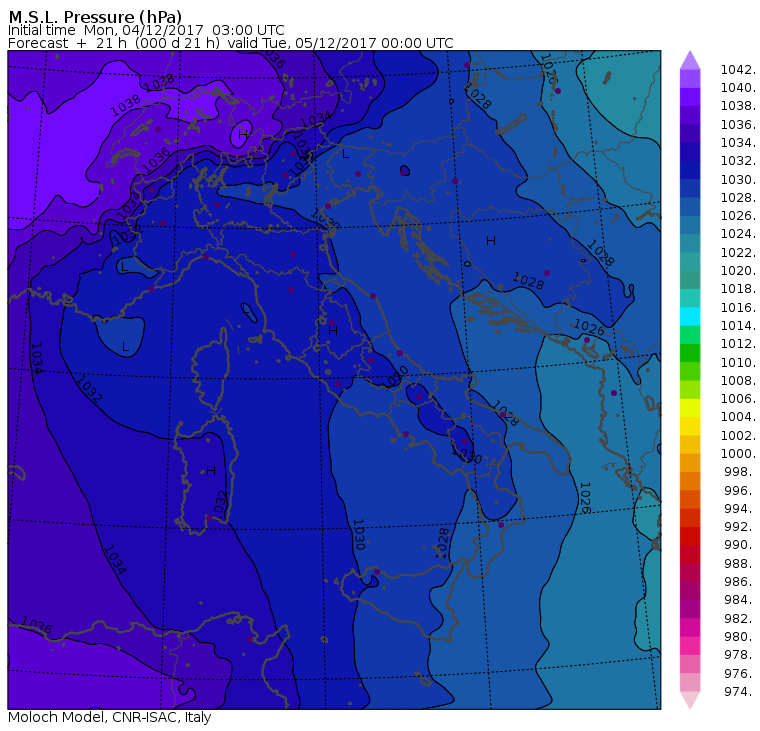Viewport: 760px width, 731px height.
Task: Click the L marker near the Austrian border
Action: (345, 154)
